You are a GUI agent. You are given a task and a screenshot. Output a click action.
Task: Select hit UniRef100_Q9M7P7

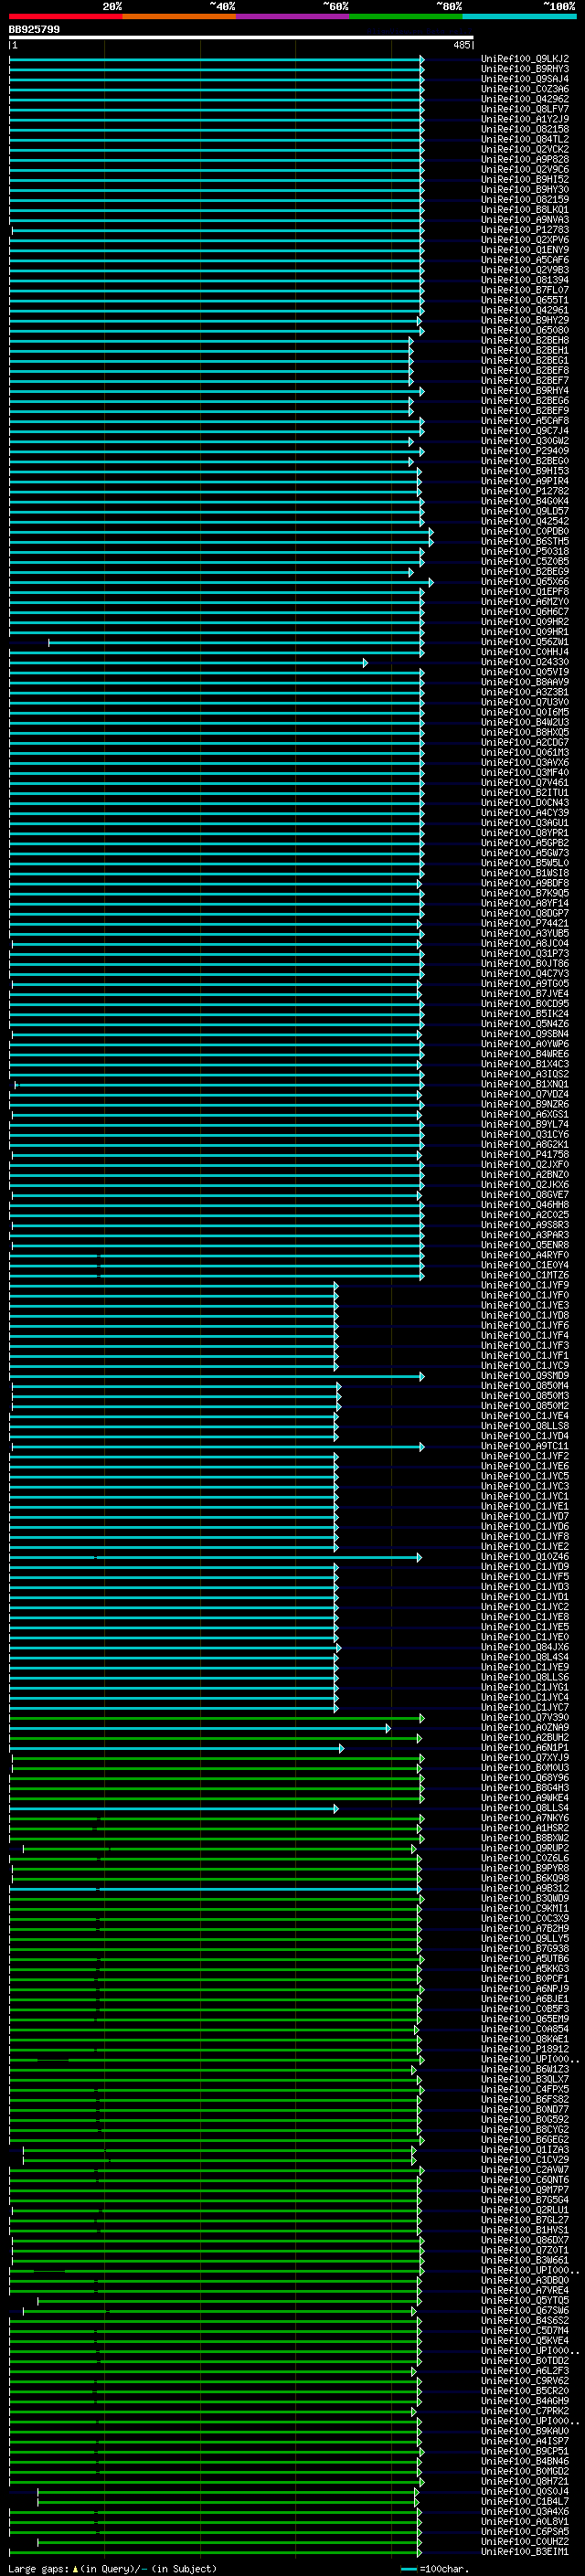[525, 2190]
